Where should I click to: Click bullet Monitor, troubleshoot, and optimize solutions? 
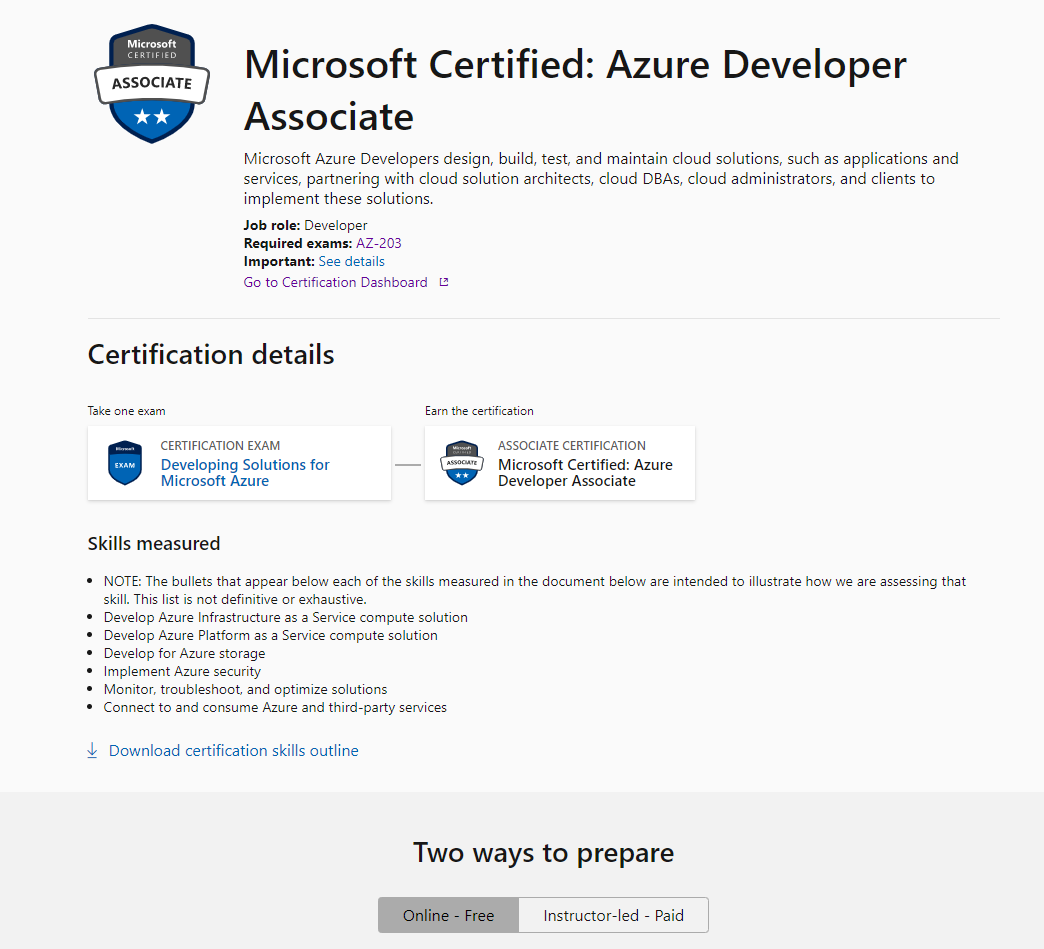click(246, 689)
